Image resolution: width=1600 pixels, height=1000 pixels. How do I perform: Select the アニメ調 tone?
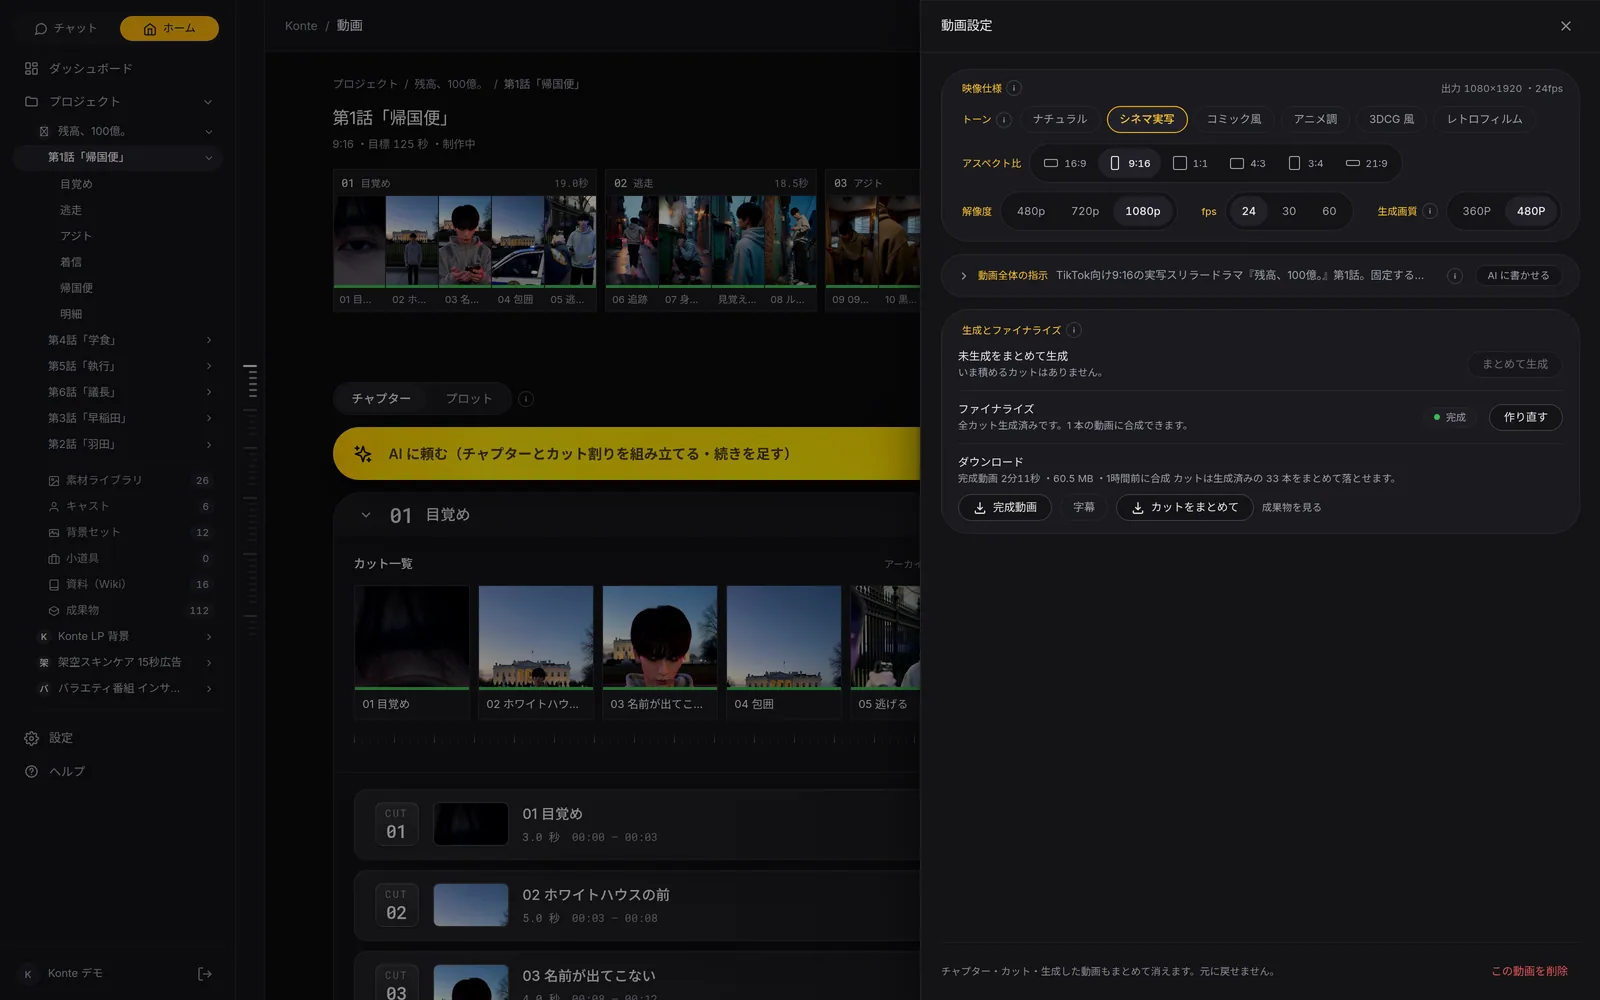(x=1315, y=119)
